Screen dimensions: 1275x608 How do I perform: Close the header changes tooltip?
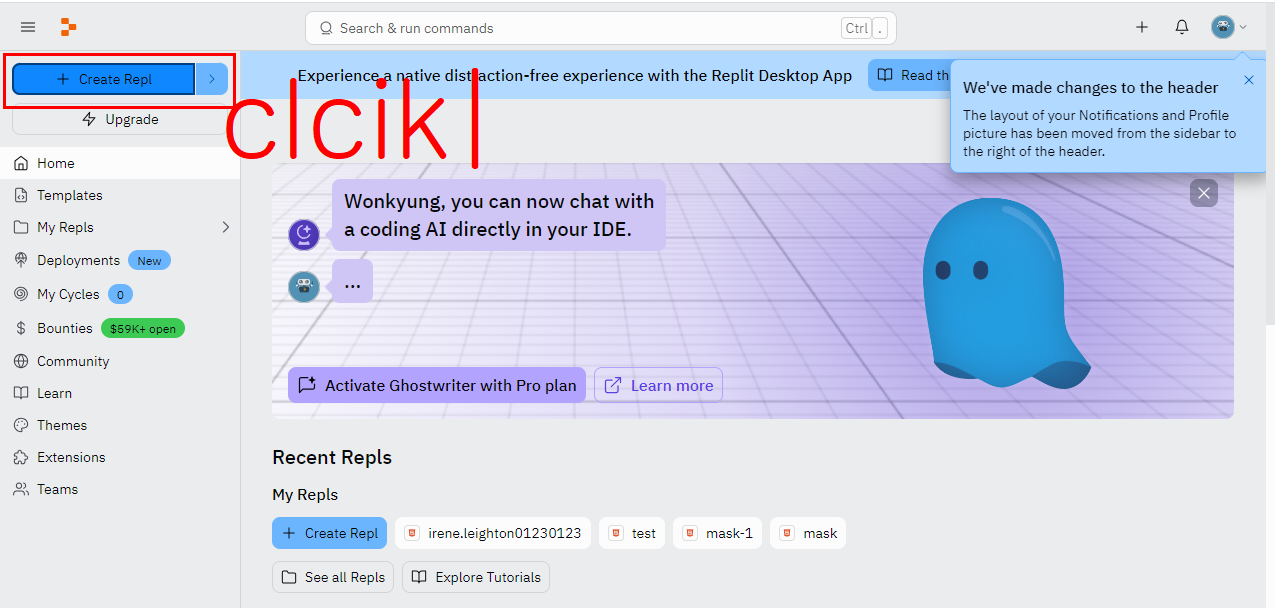[x=1248, y=80]
